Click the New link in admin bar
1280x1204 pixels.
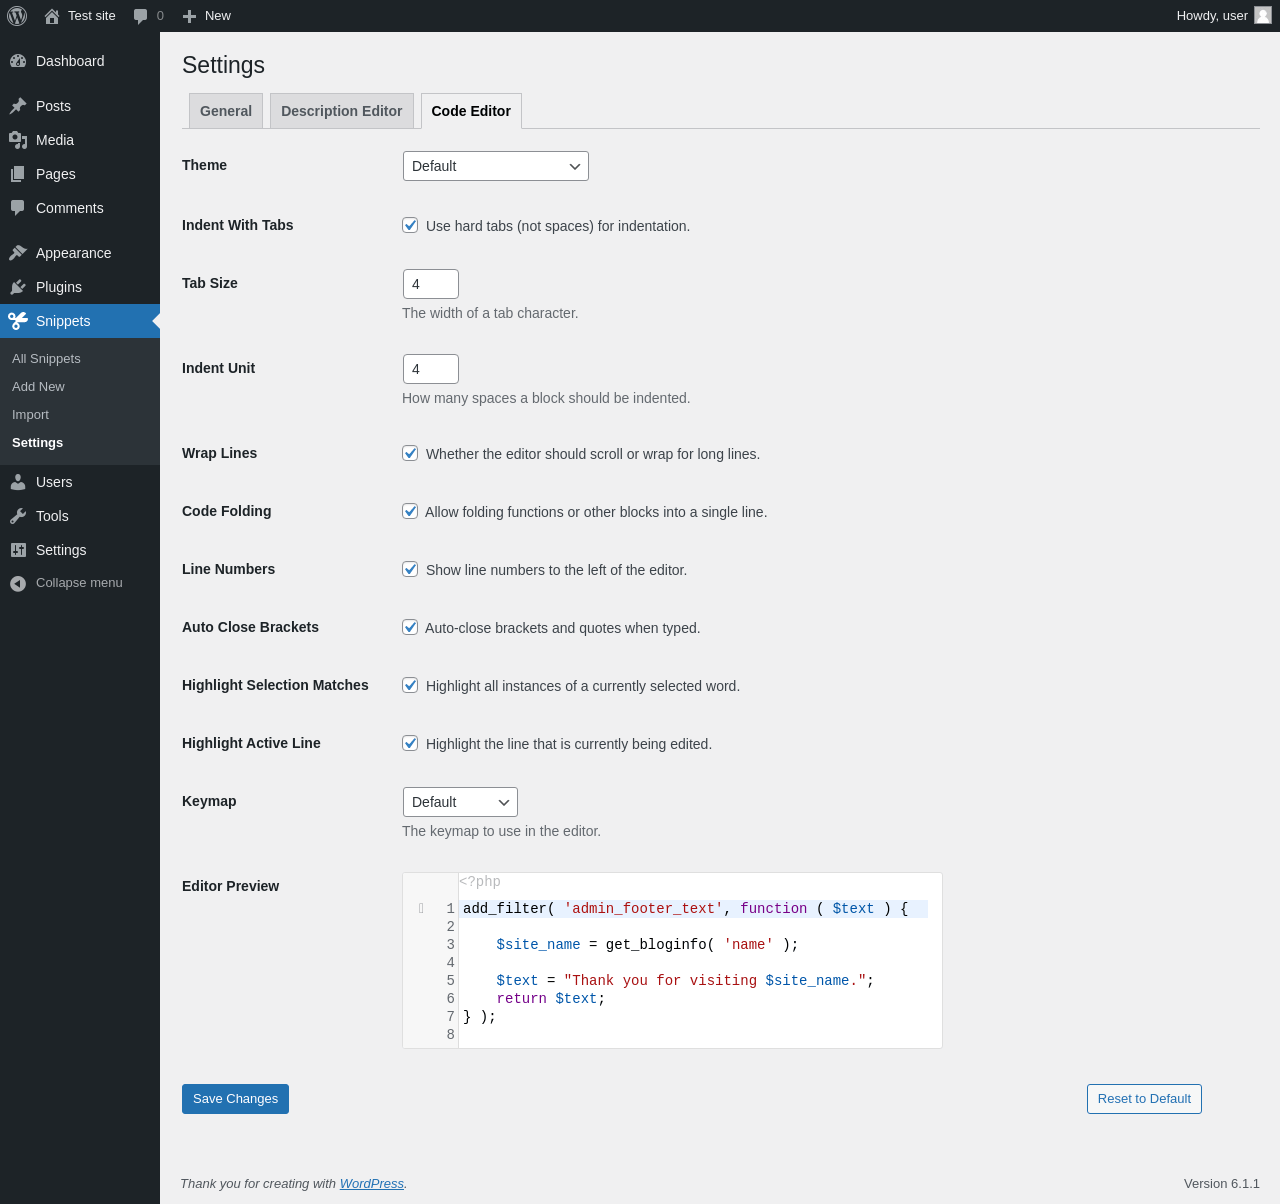click(207, 16)
